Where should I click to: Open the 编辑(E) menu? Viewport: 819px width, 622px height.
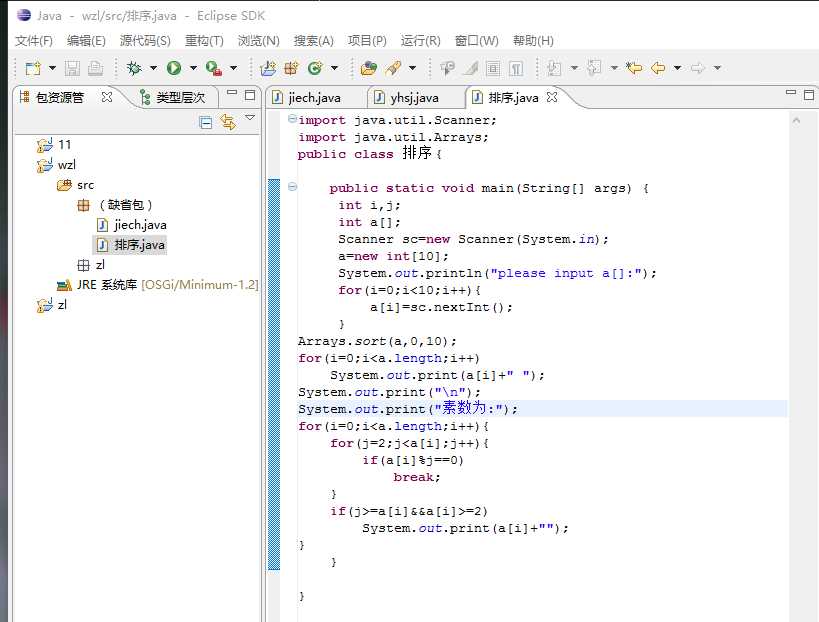[x=86, y=41]
